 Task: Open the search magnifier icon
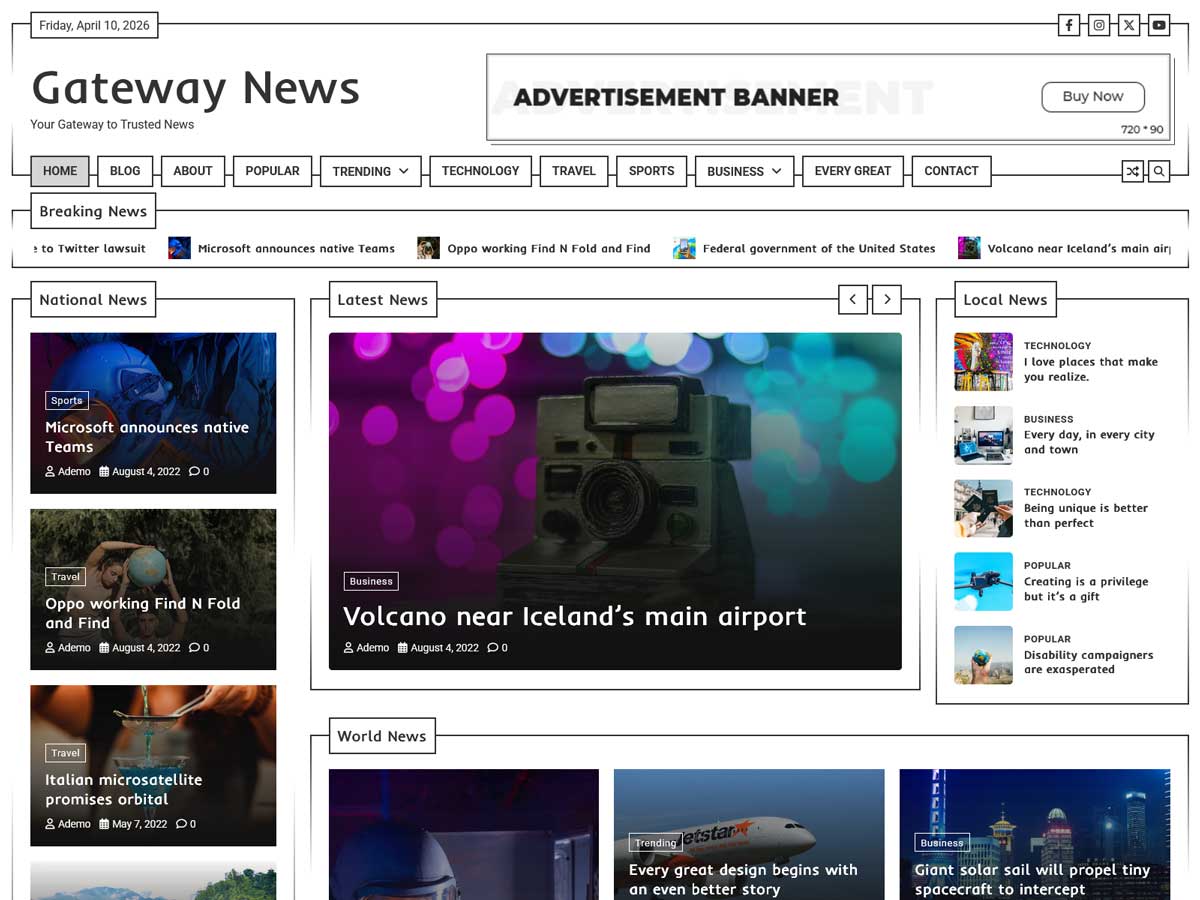[1159, 172]
